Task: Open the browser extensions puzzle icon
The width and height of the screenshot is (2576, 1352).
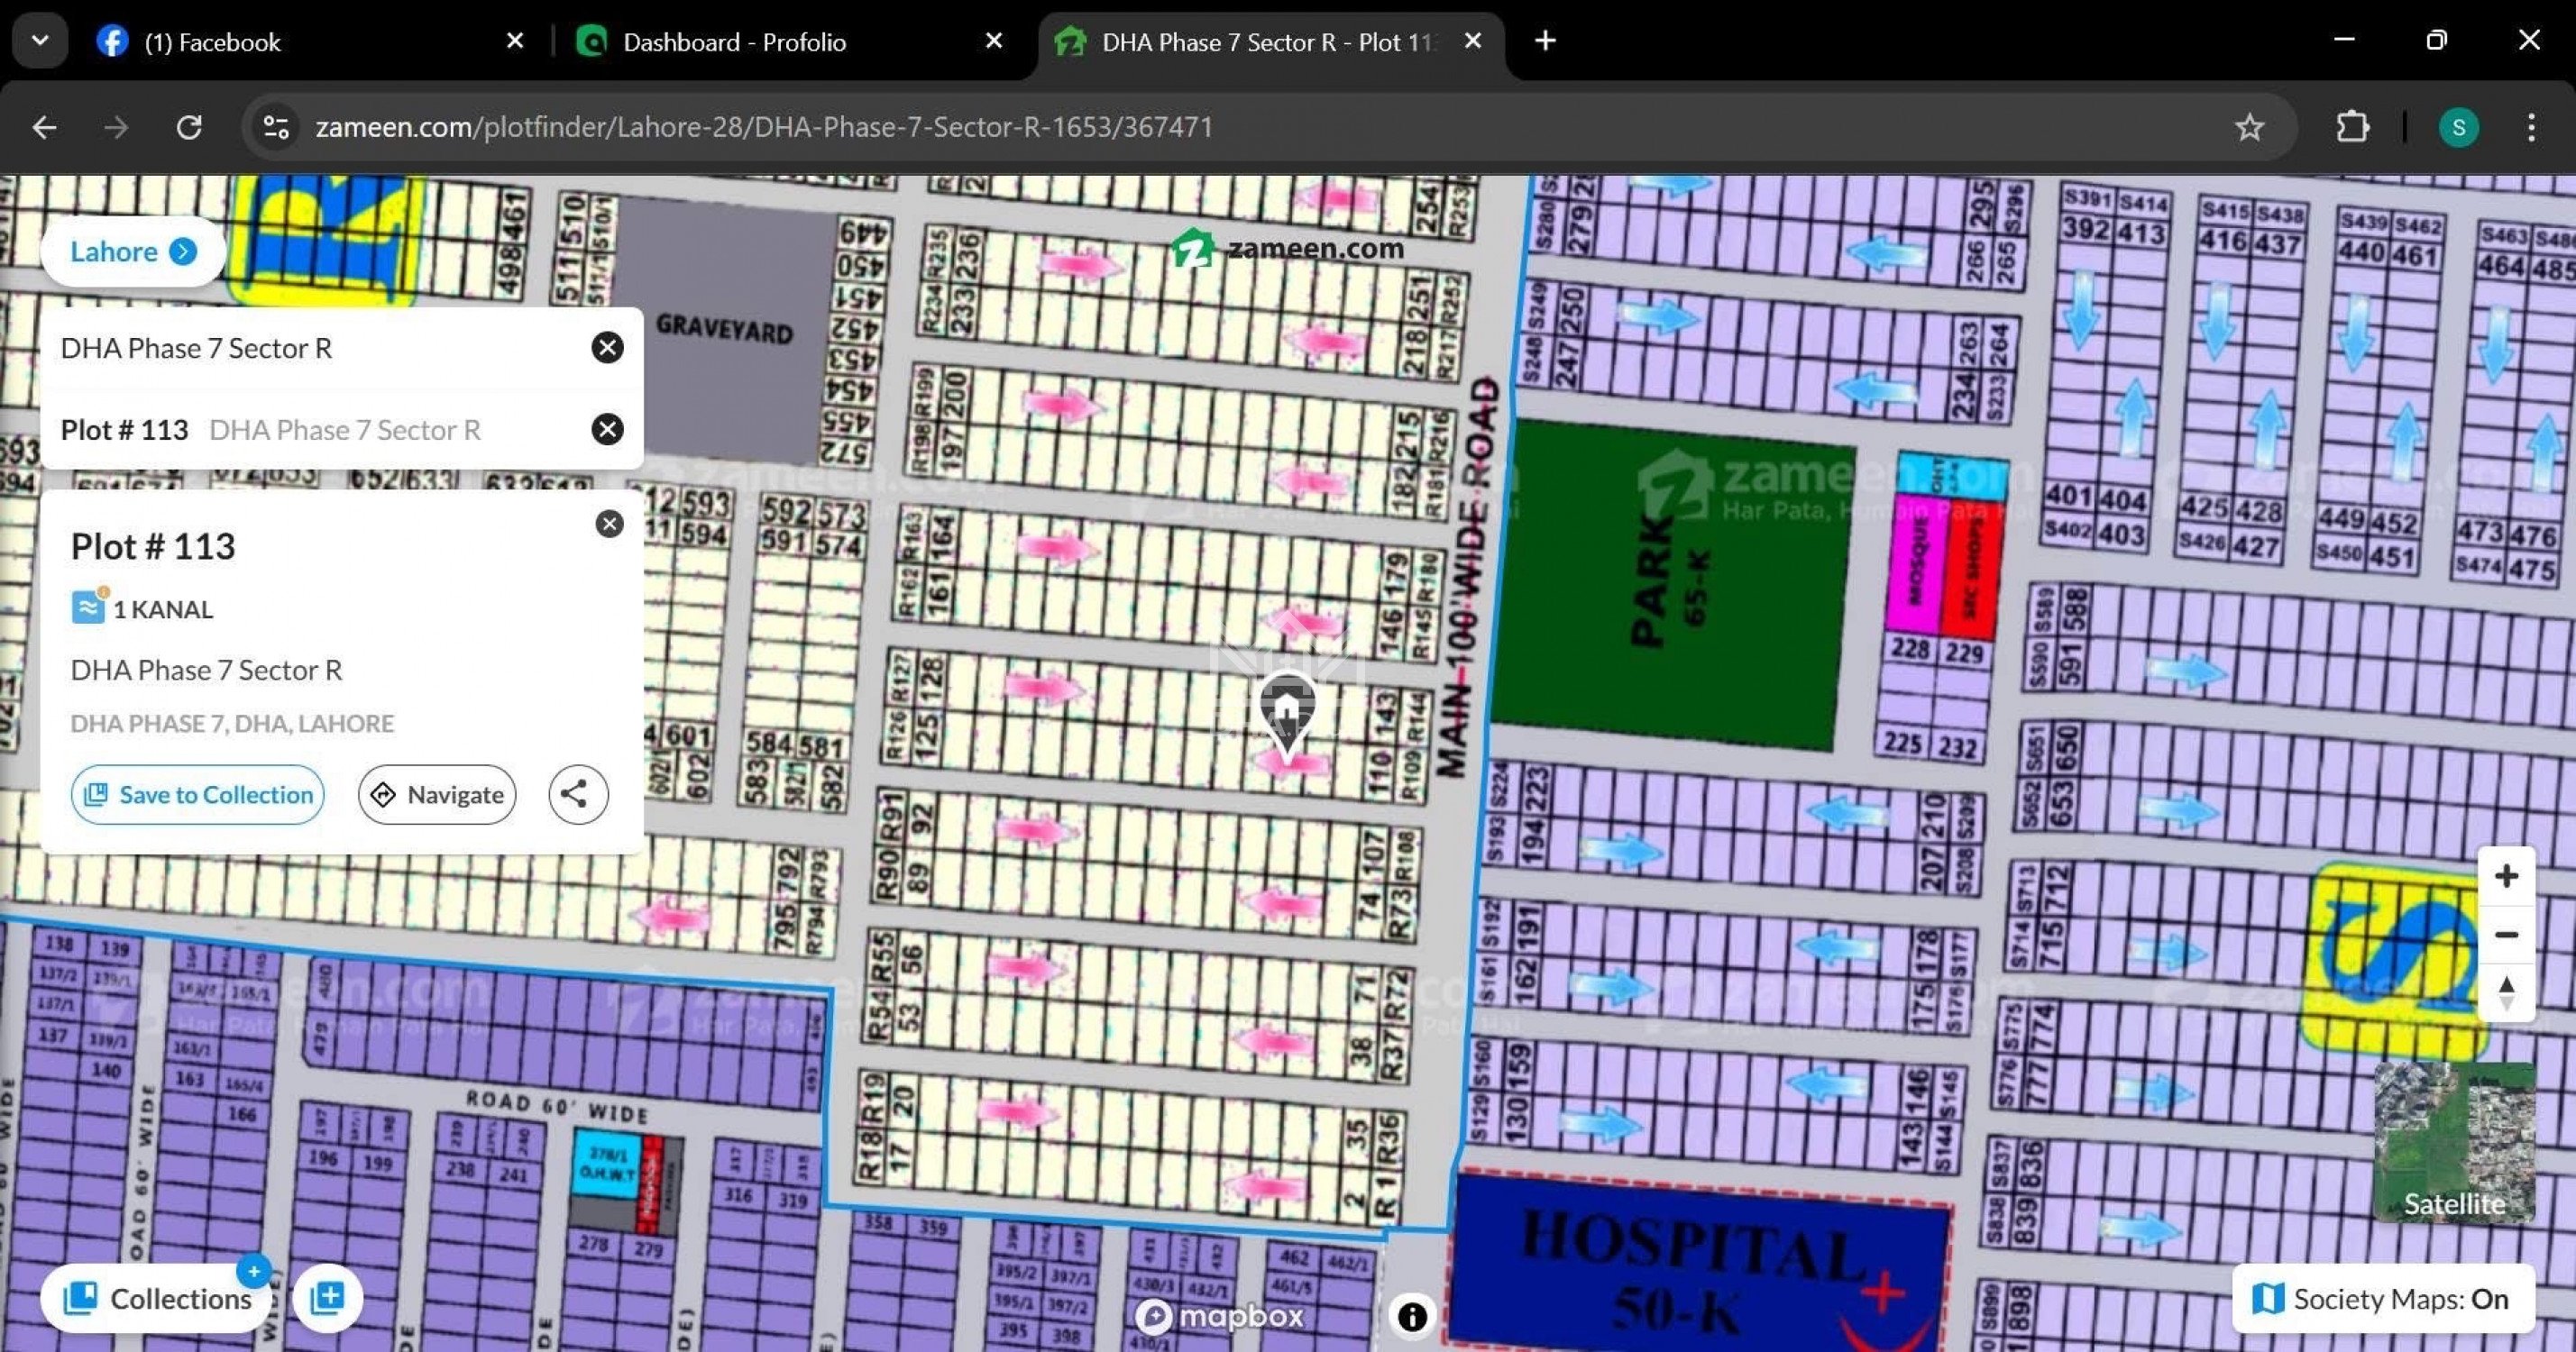Action: (2352, 127)
